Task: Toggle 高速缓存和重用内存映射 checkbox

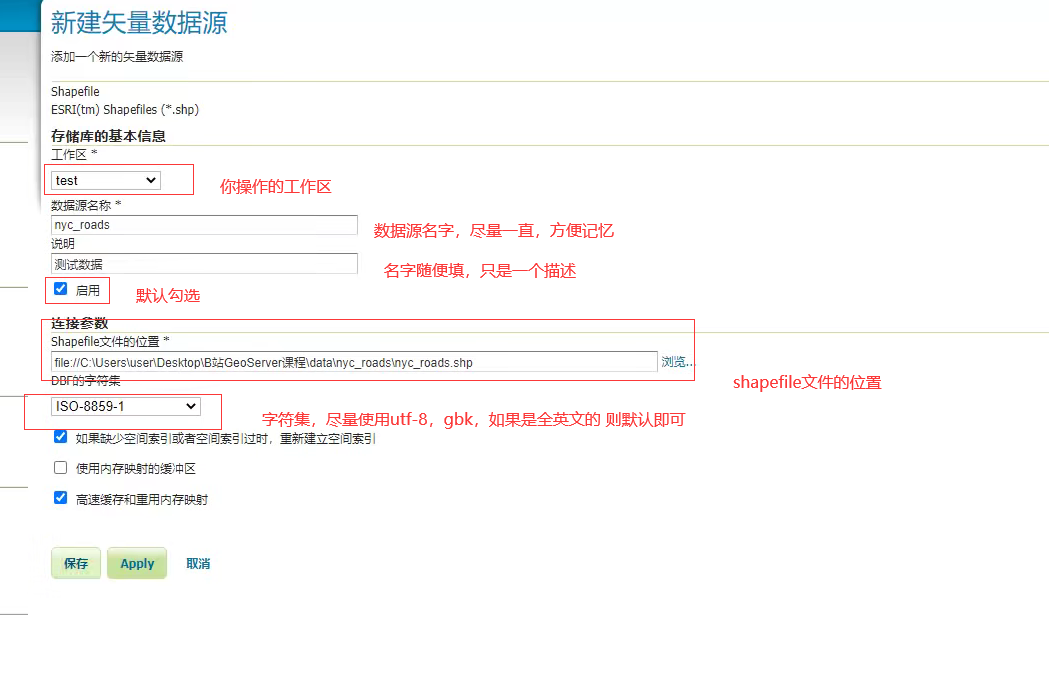Action: [x=61, y=498]
